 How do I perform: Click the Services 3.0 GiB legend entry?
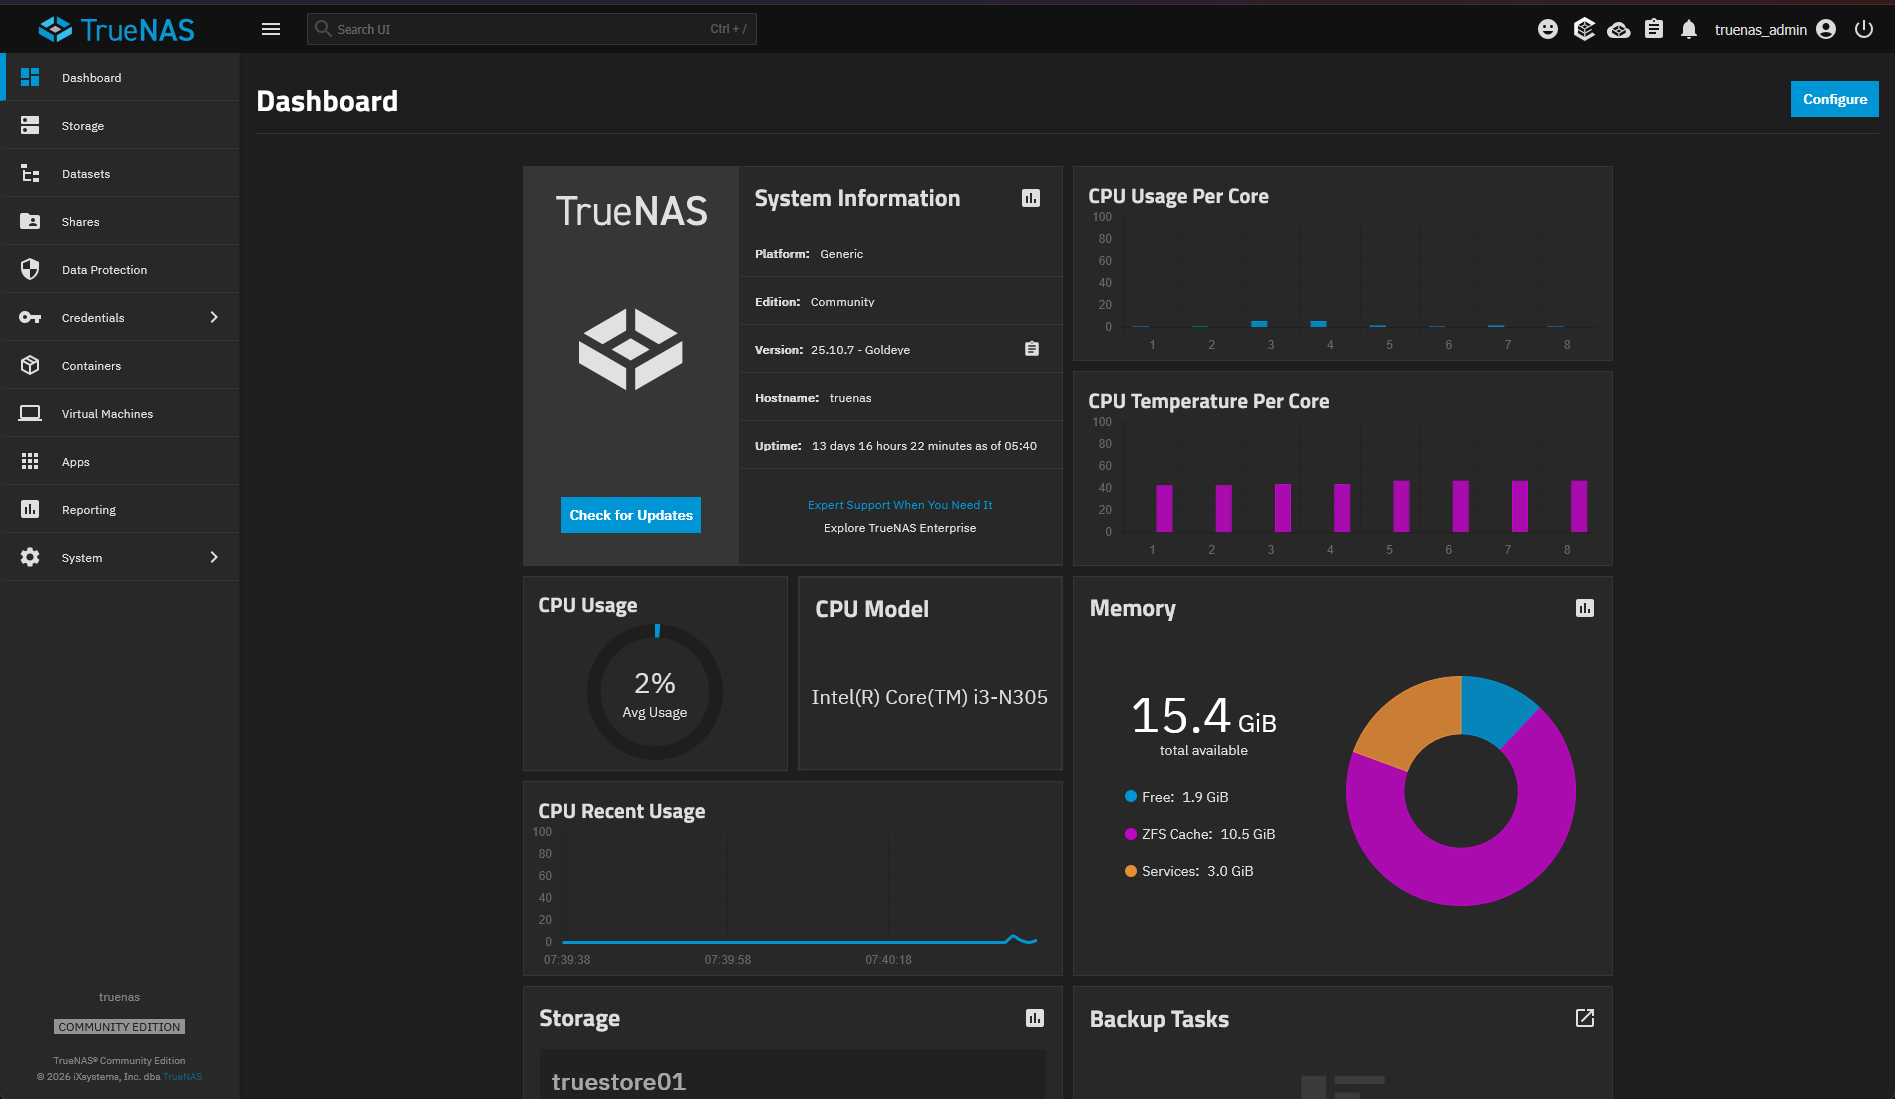tap(1189, 871)
